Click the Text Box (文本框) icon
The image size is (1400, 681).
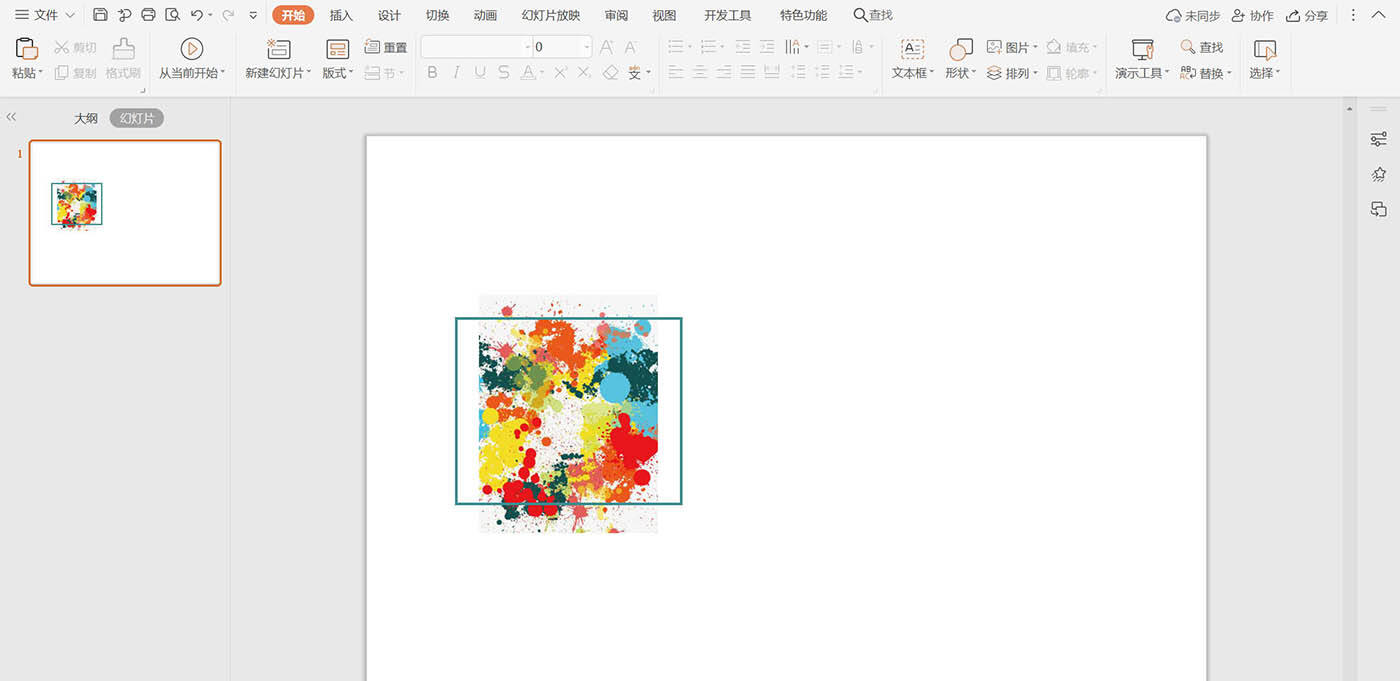click(x=912, y=49)
